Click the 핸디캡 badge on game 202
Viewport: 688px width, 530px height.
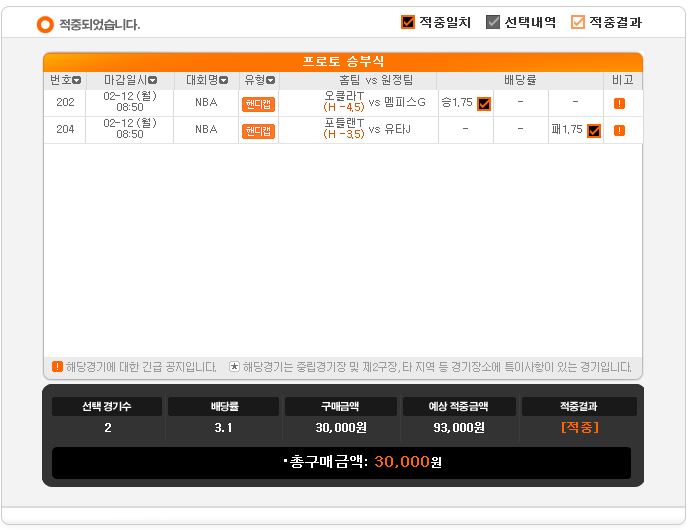[258, 104]
